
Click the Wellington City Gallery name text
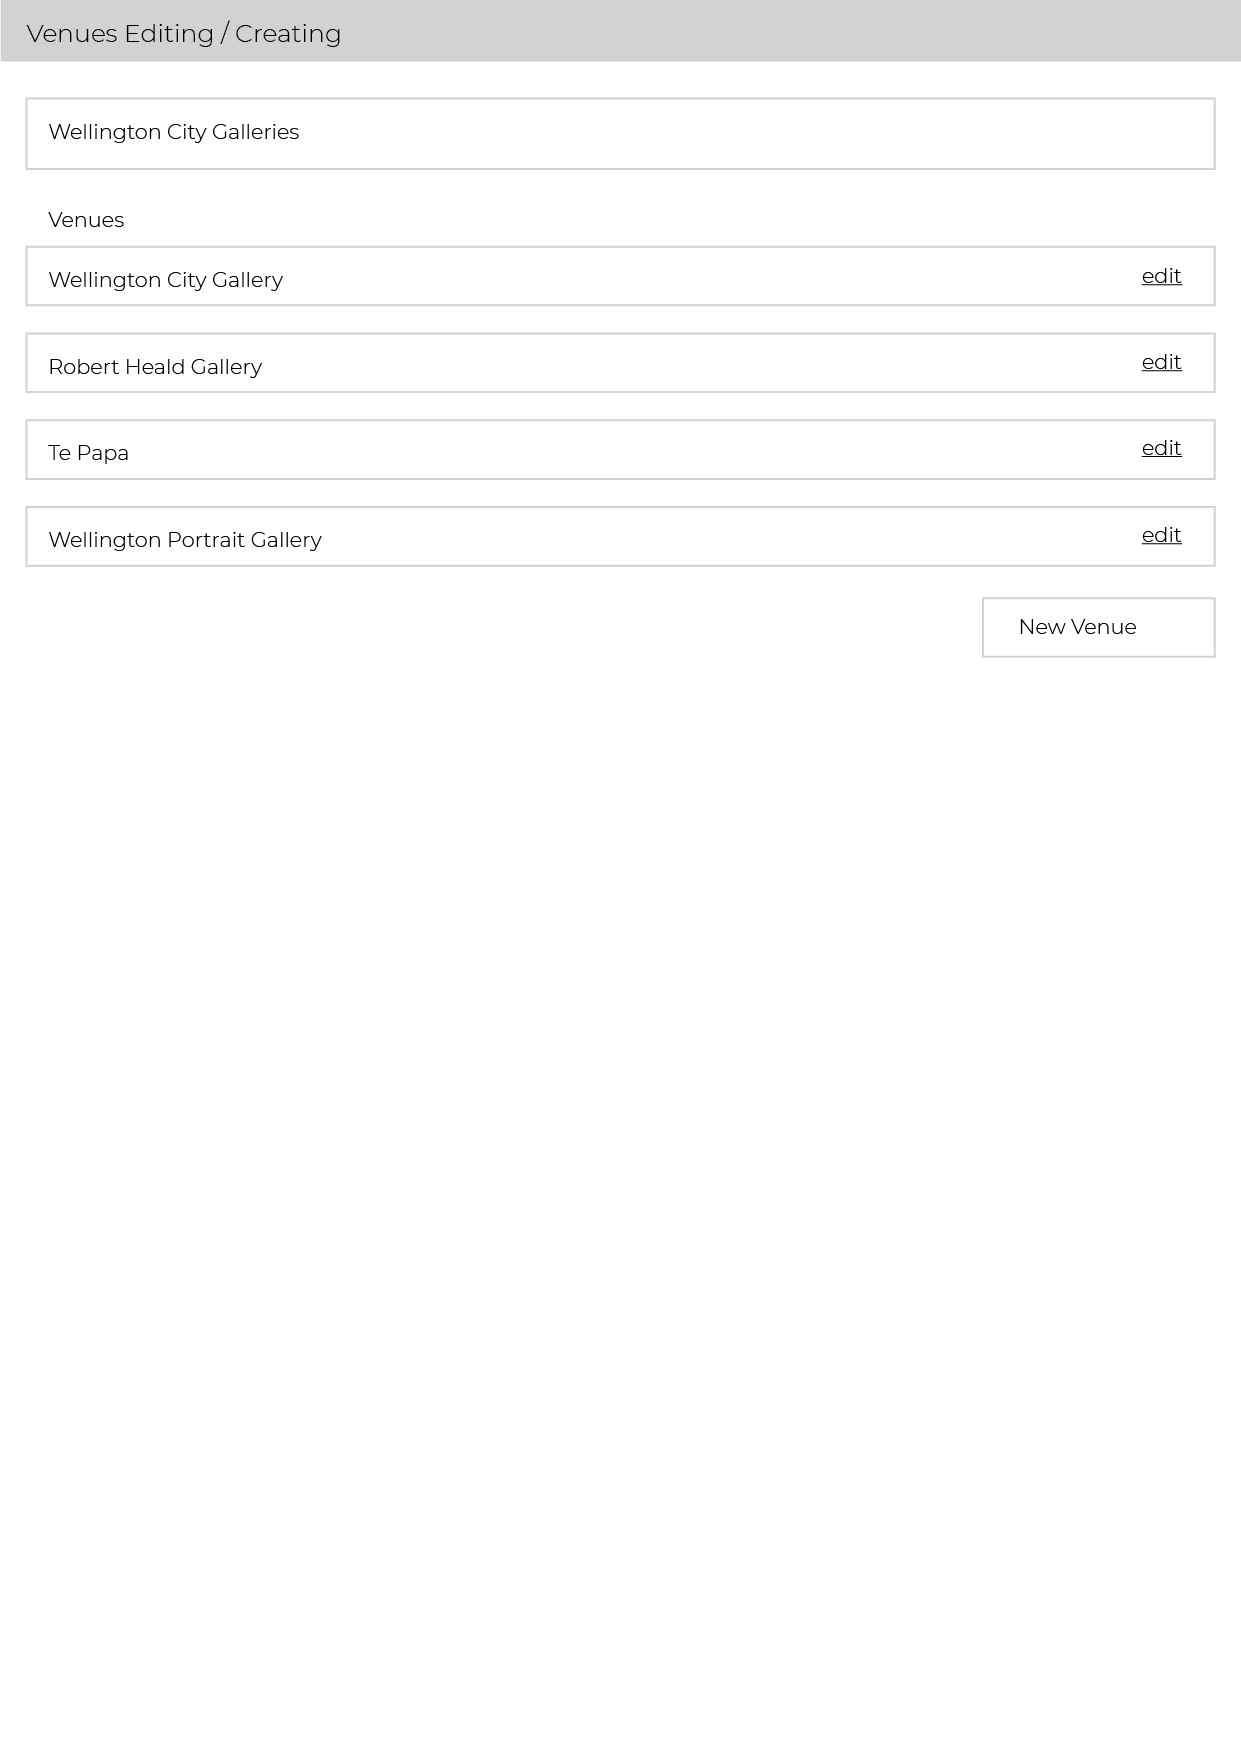165,280
